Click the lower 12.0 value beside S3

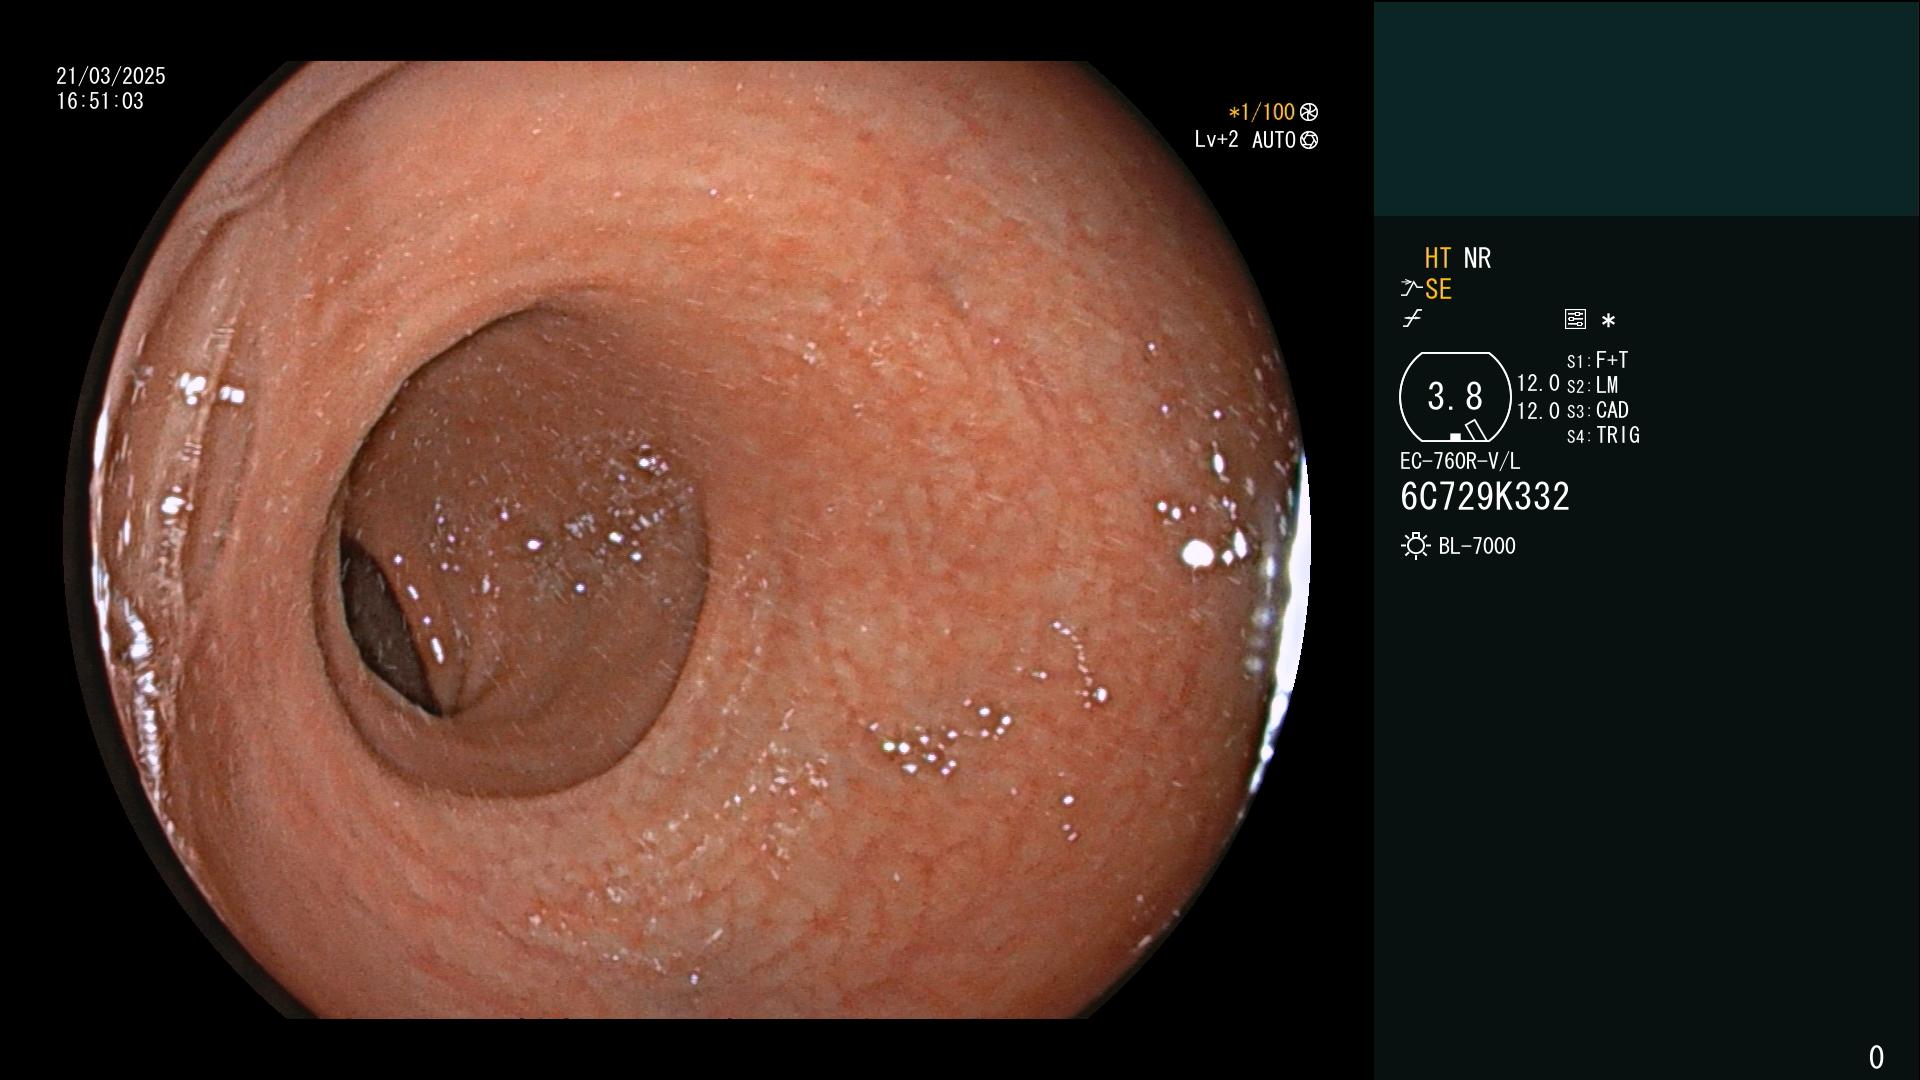tap(1538, 411)
